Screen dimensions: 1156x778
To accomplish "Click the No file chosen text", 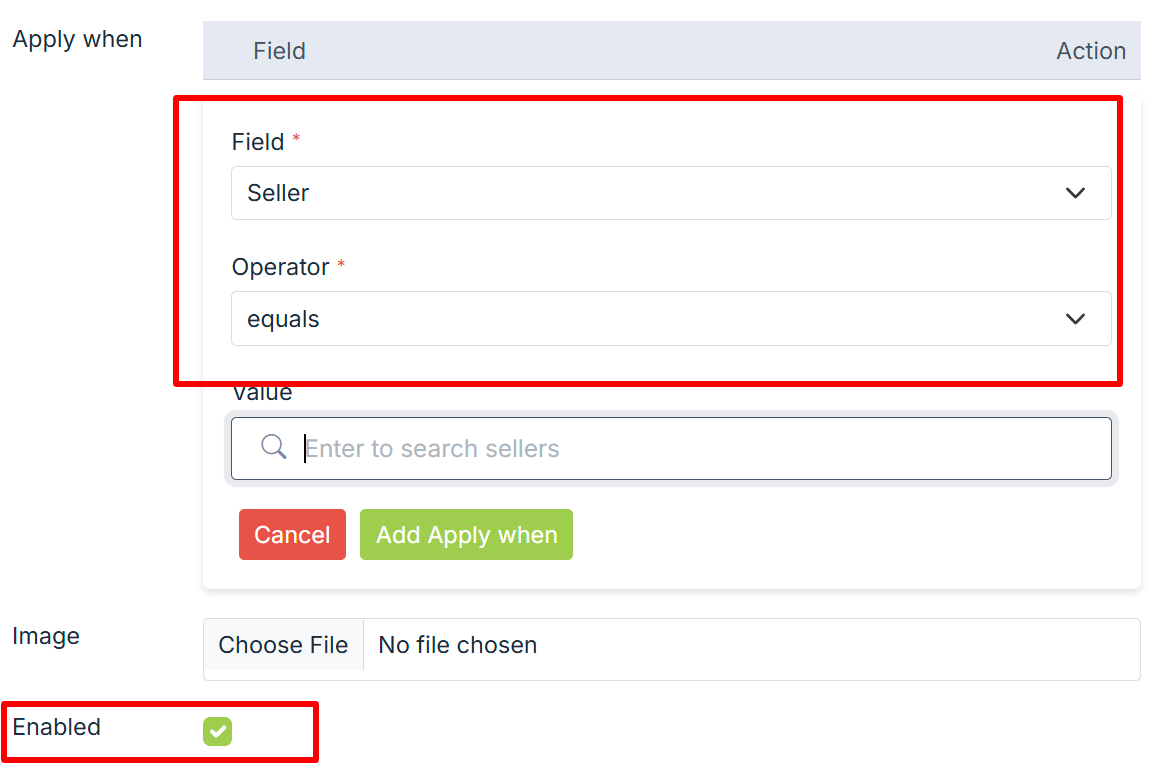I will click(x=457, y=645).
